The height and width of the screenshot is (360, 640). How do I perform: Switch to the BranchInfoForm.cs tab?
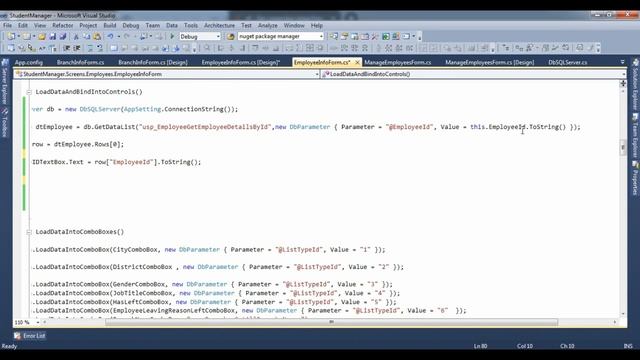(x=80, y=62)
